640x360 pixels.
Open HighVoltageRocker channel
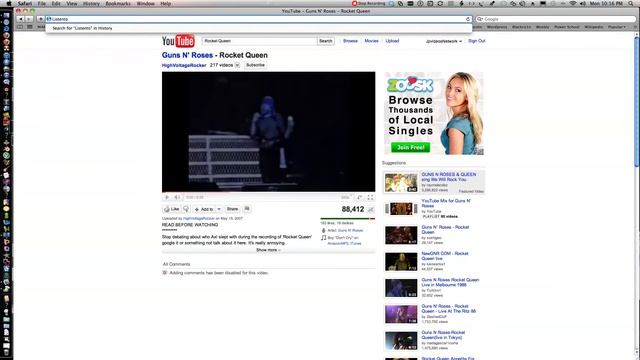[x=184, y=65]
